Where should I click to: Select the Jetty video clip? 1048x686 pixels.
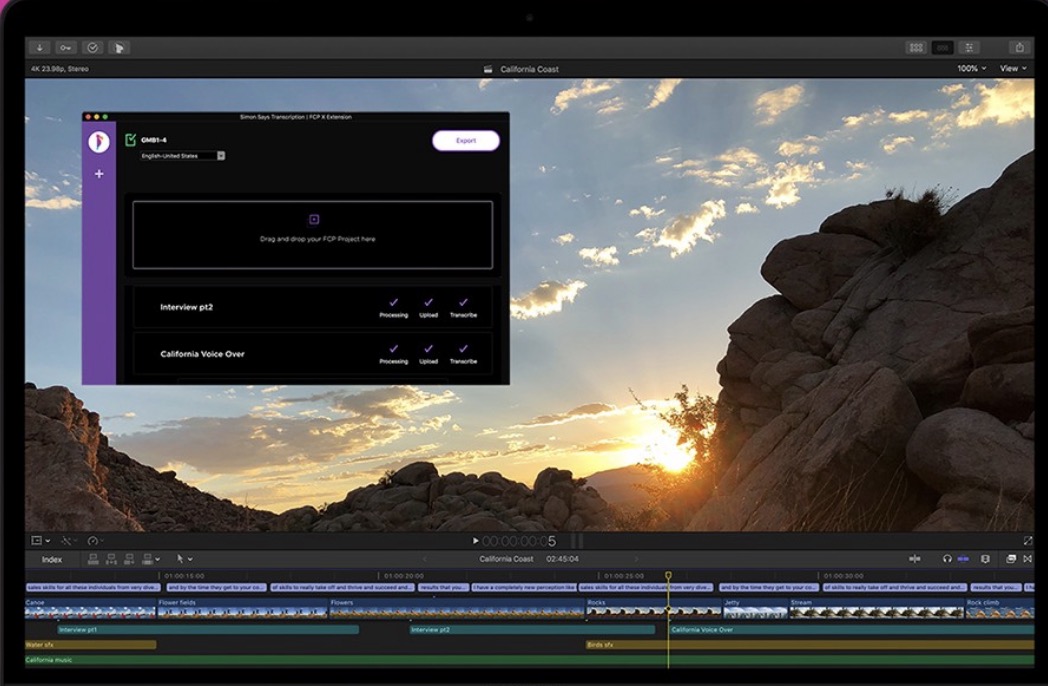point(755,608)
